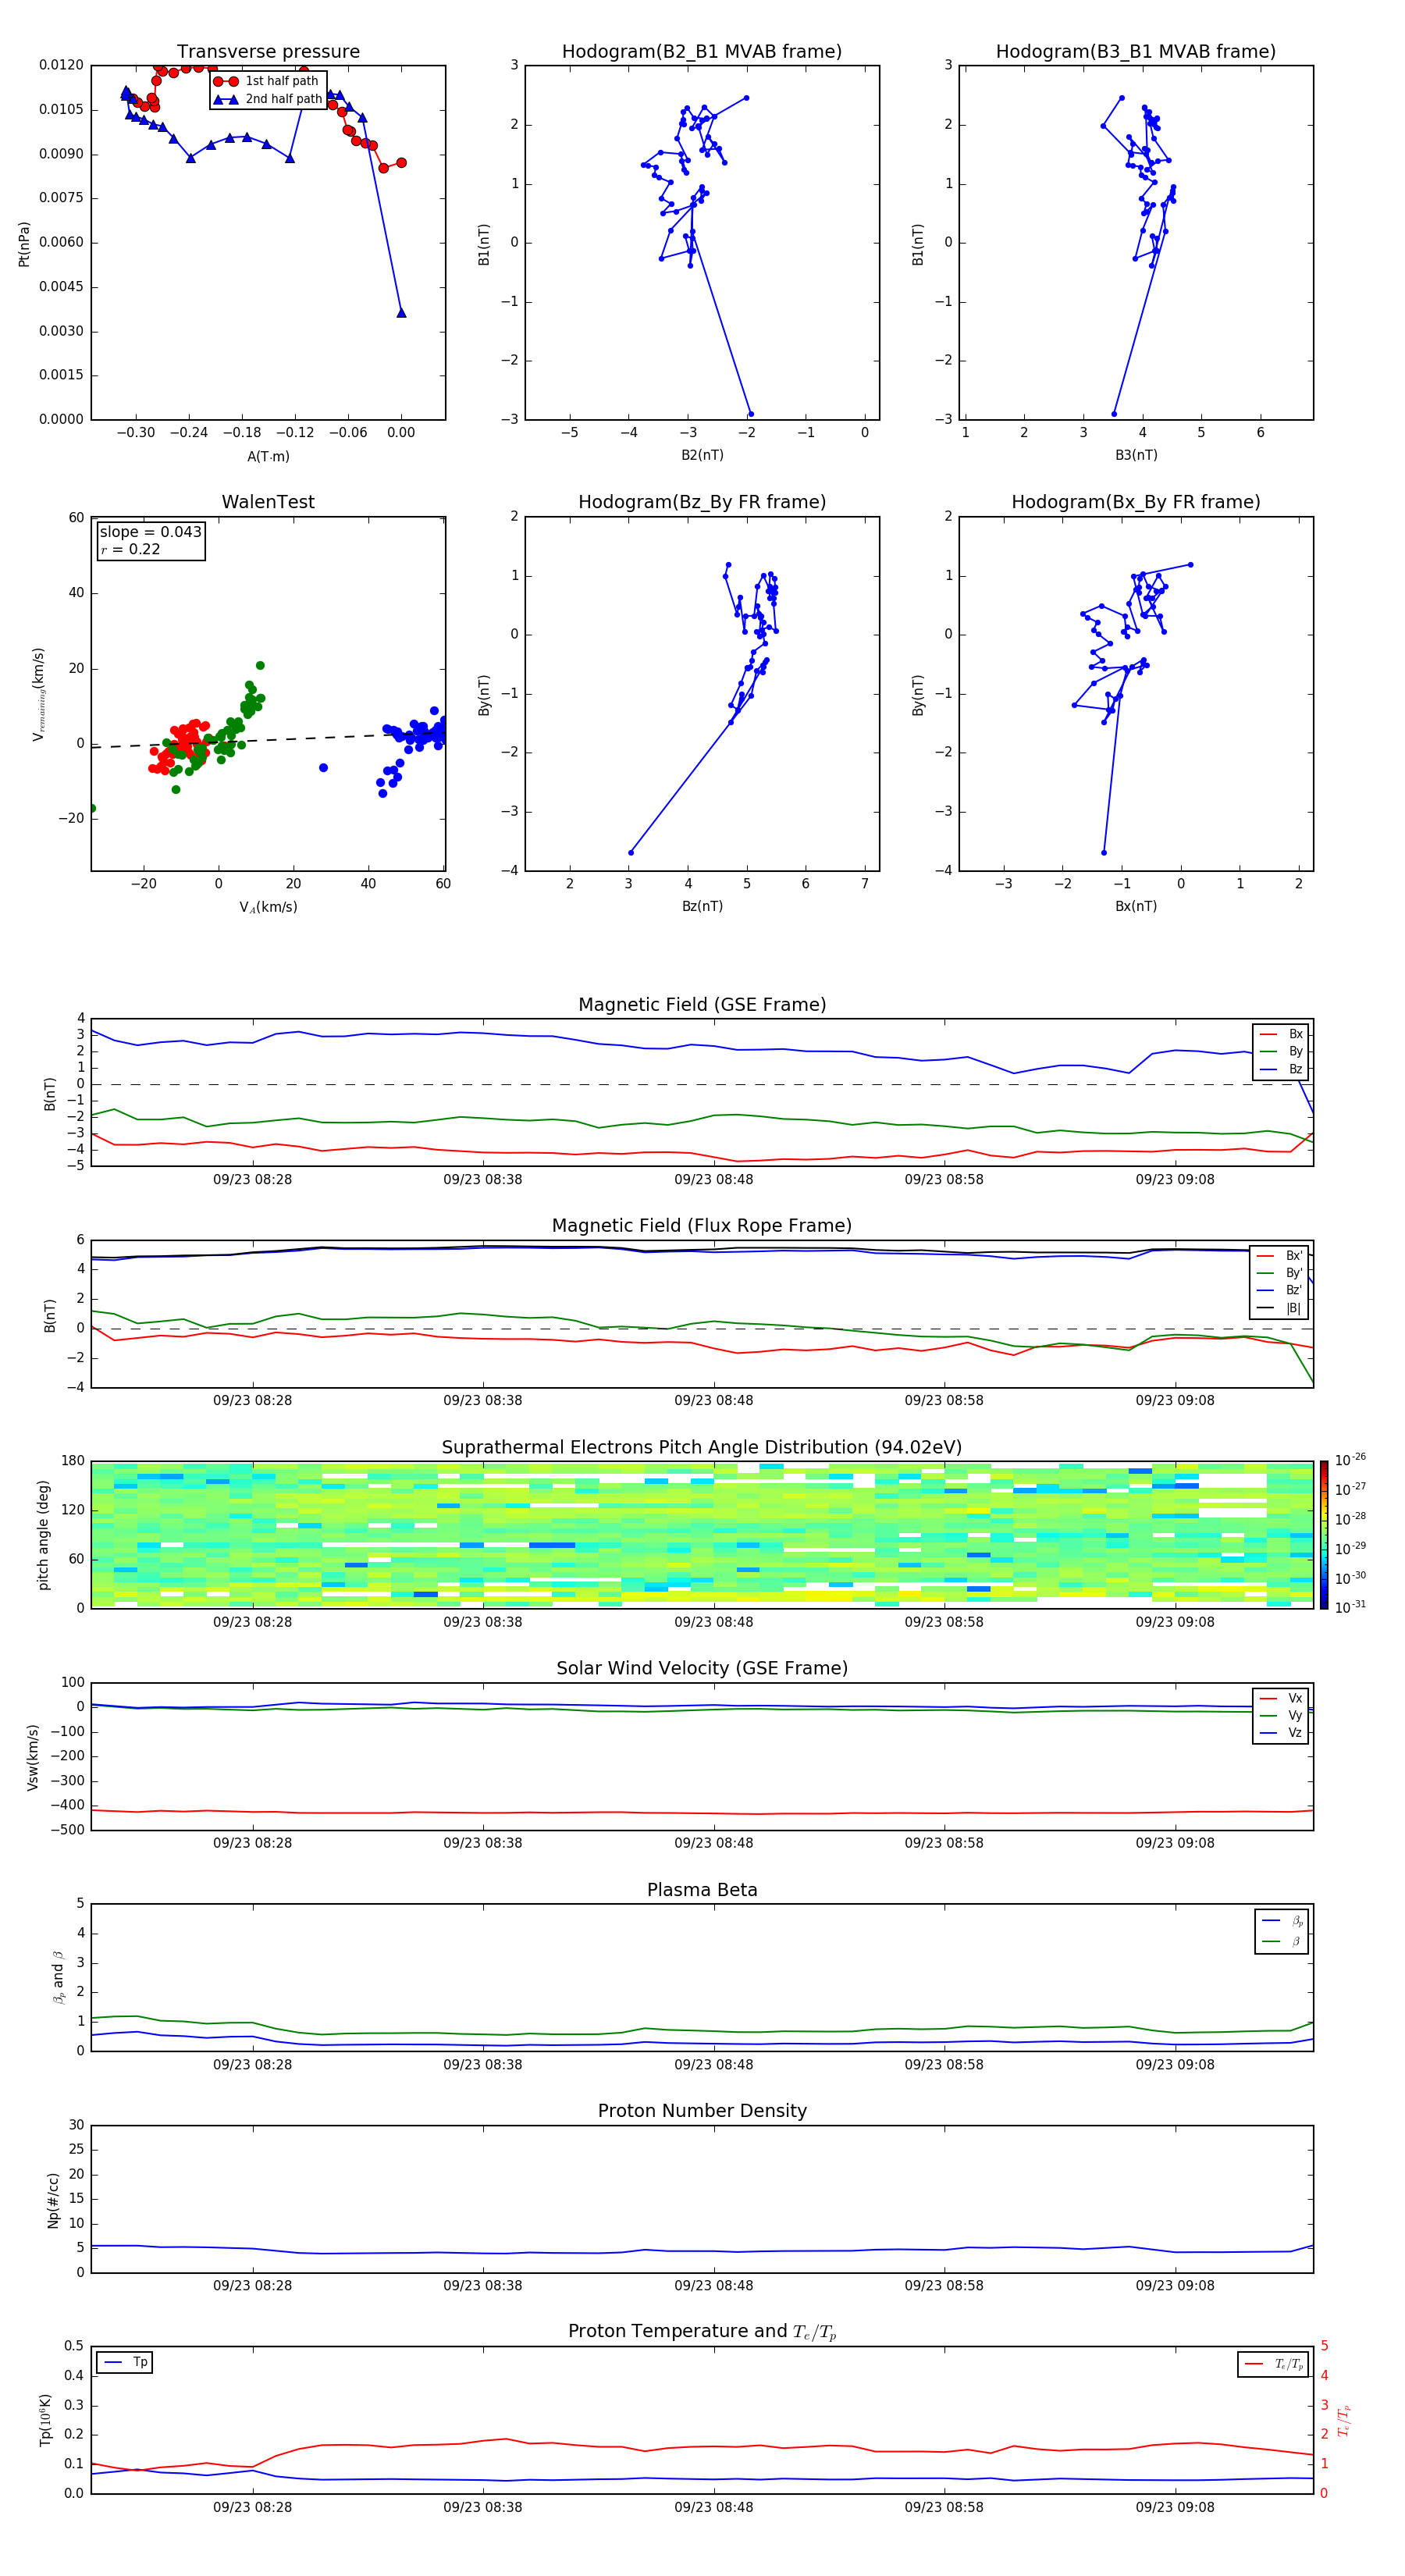
Task: Click the 'Pt(nPa)' y-axis label
Action: tap(24, 244)
